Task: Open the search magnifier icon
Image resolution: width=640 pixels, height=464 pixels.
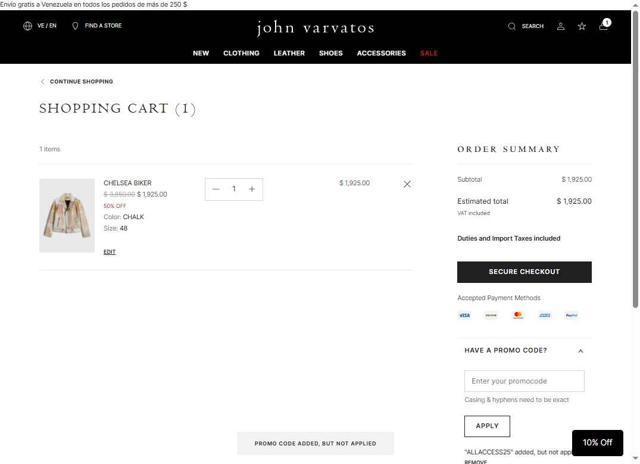Action: (x=511, y=26)
